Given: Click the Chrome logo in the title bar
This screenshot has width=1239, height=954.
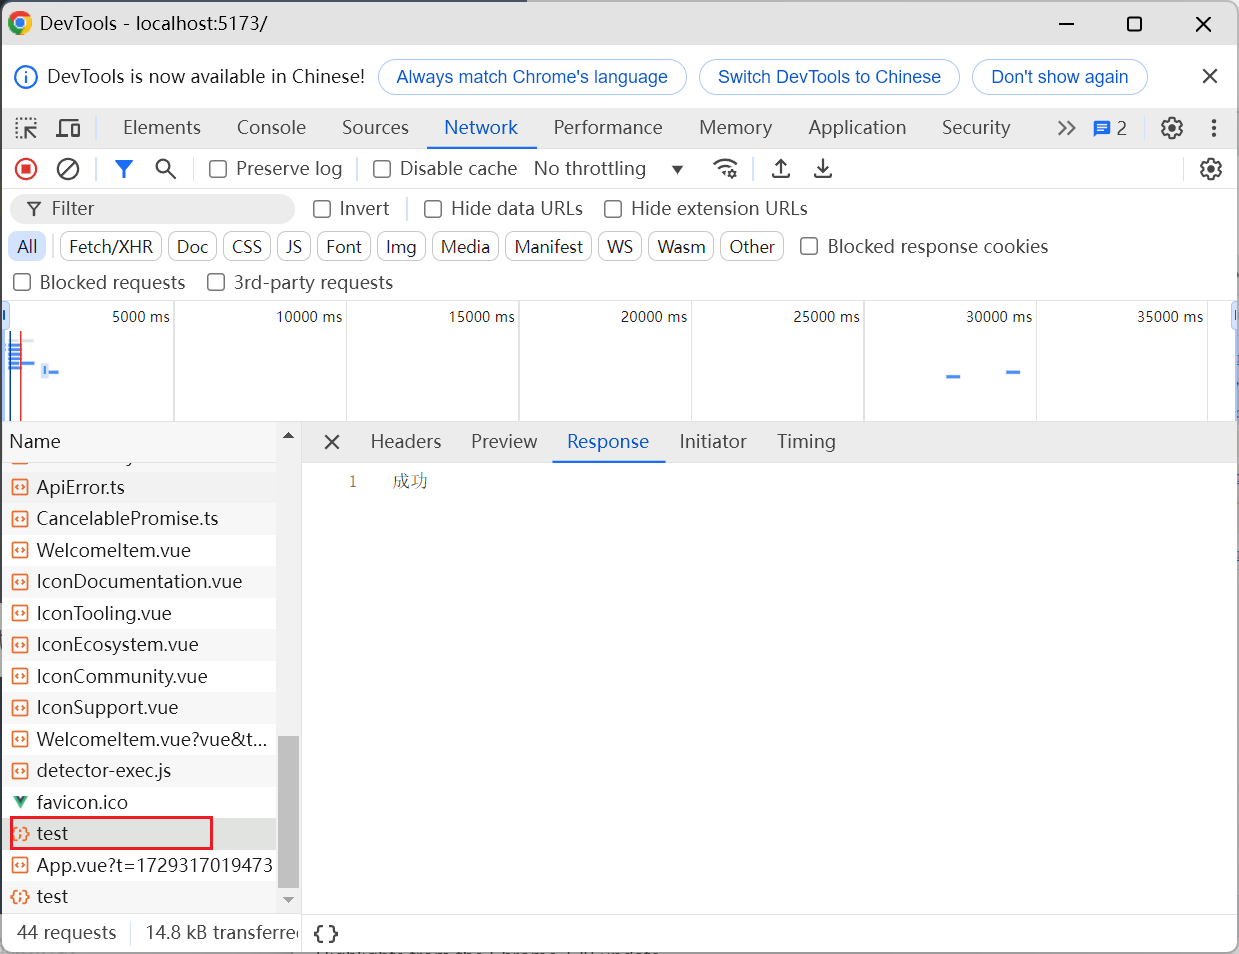Looking at the screenshot, I should click(20, 23).
